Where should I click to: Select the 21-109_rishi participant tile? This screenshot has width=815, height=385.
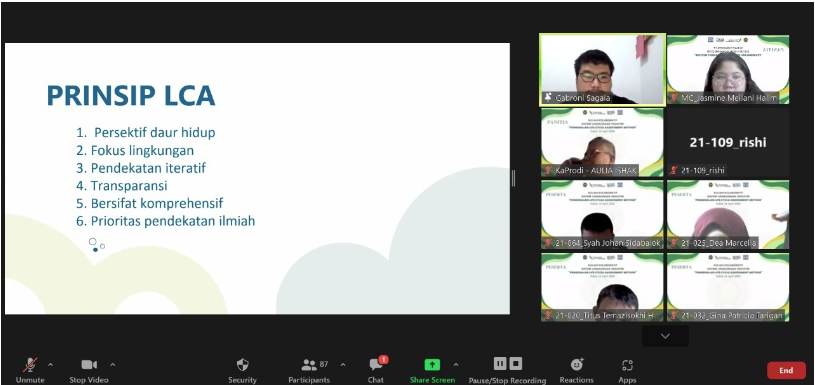[728, 142]
